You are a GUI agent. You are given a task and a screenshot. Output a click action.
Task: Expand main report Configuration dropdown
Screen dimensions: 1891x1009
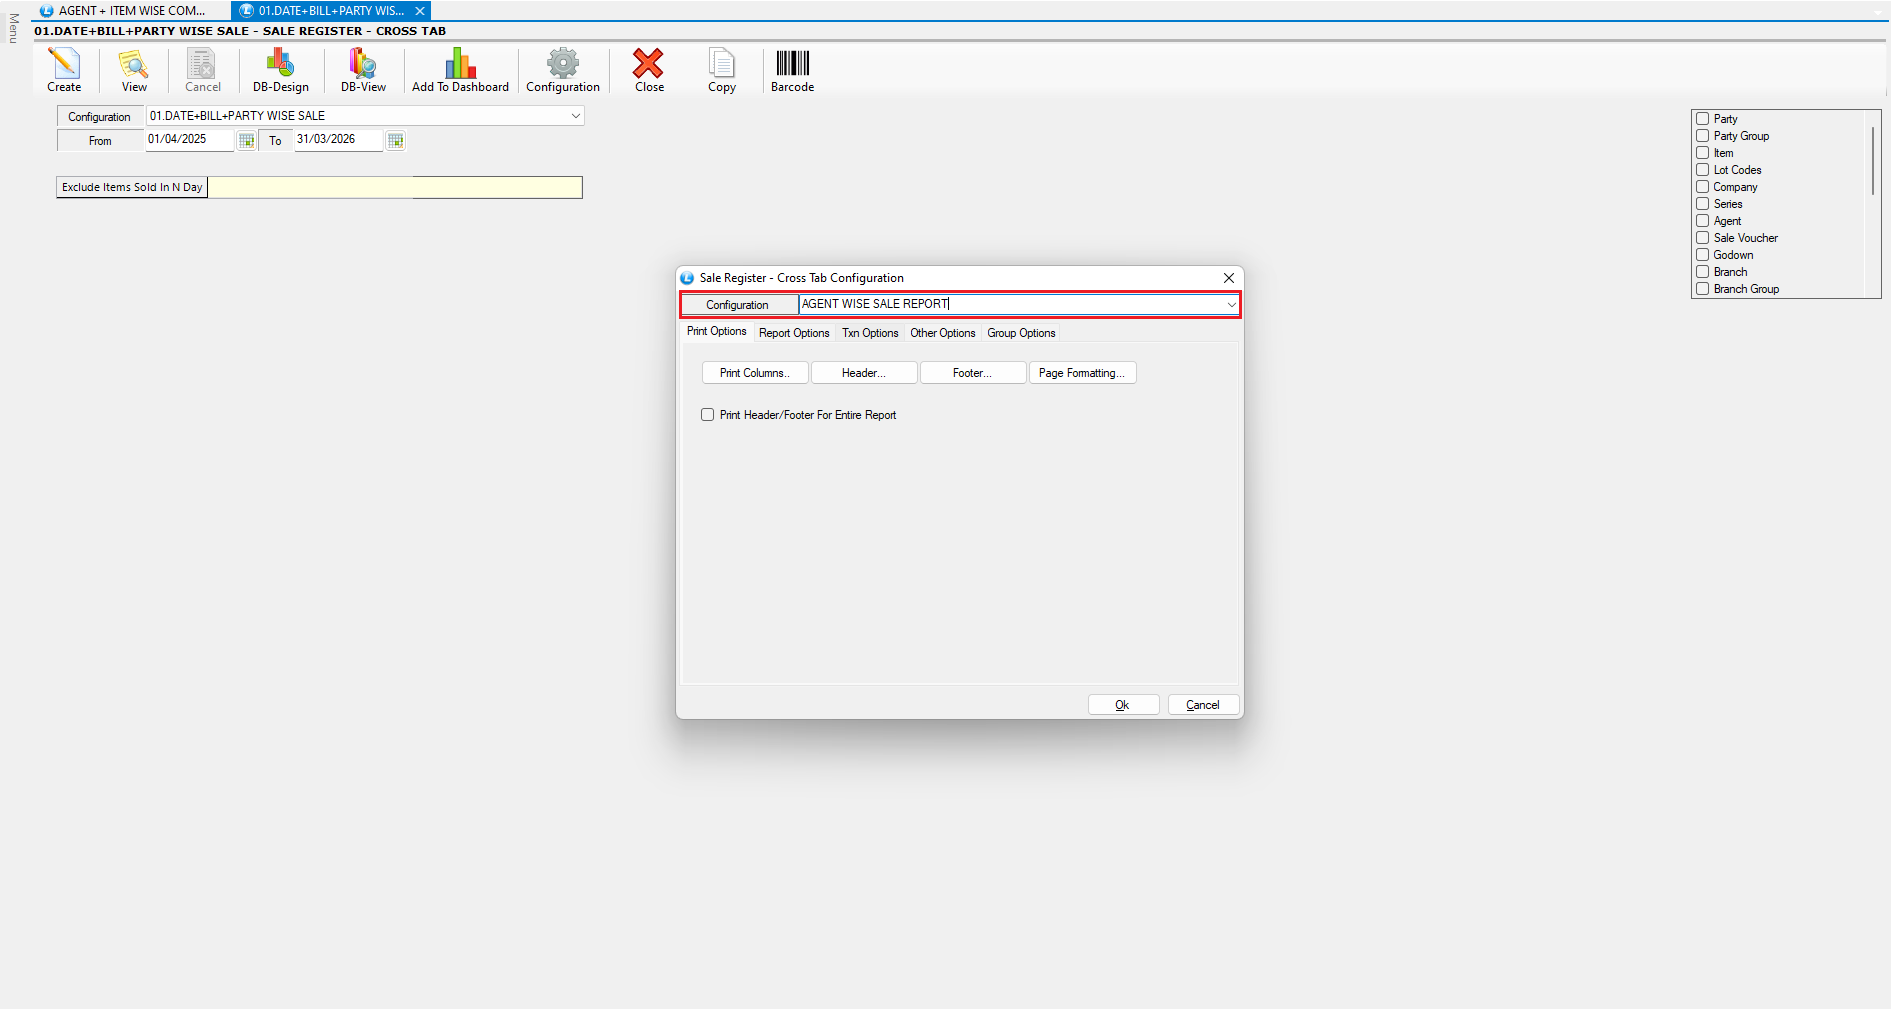575,116
